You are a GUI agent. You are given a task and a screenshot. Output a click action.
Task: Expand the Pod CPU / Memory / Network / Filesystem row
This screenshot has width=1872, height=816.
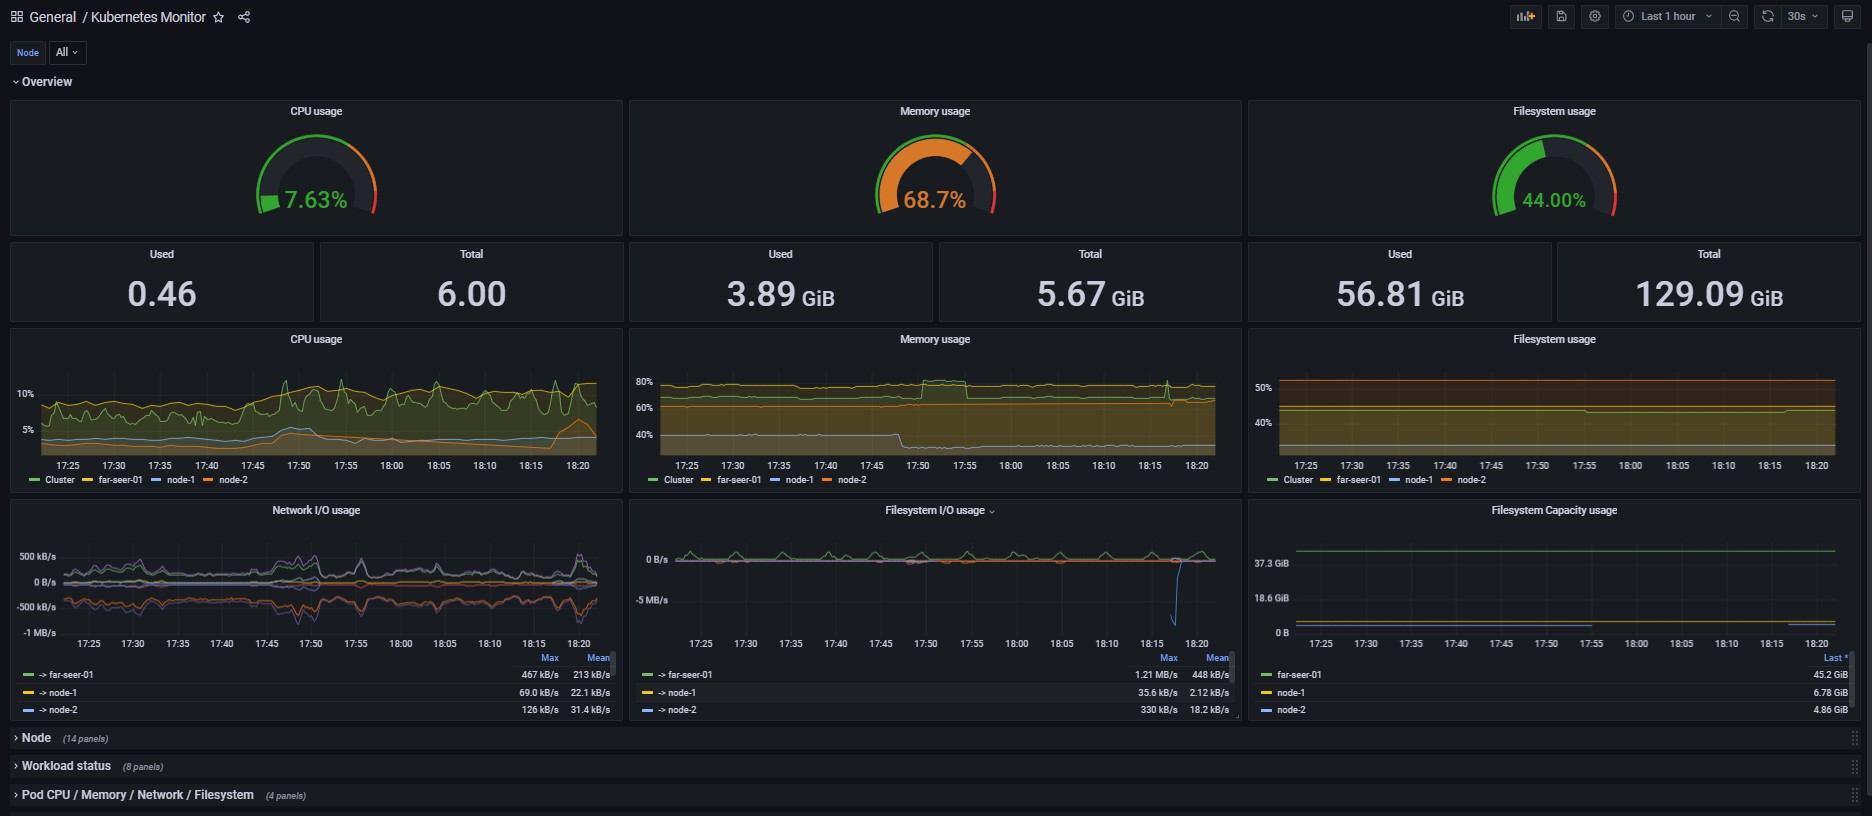[x=137, y=795]
